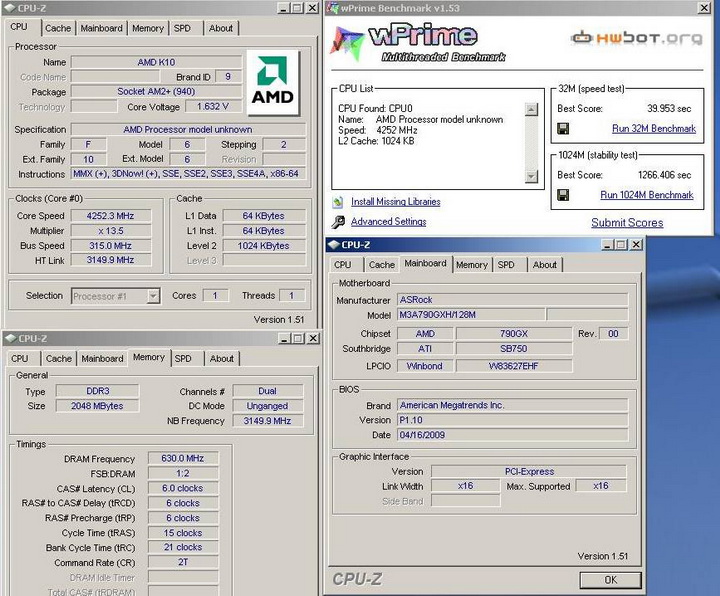Open About tab in top CPU-Z window
Screen dimensions: 720x596
pyautogui.click(x=221, y=28)
